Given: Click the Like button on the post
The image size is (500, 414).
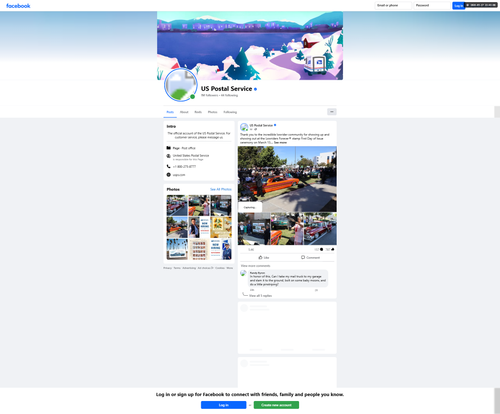Looking at the screenshot, I should (x=264, y=257).
